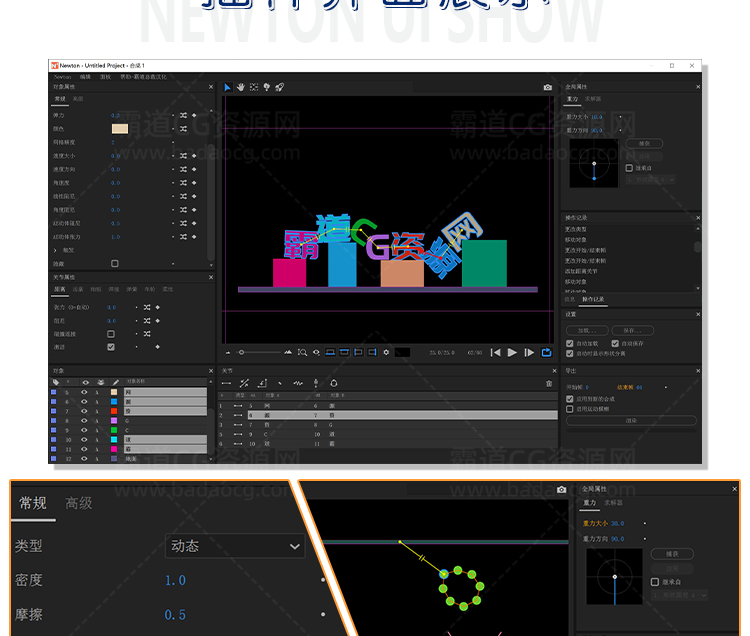Toggle 应用到新的合成 export checkbox
Viewport: 750px width, 636px height.
tap(570, 399)
